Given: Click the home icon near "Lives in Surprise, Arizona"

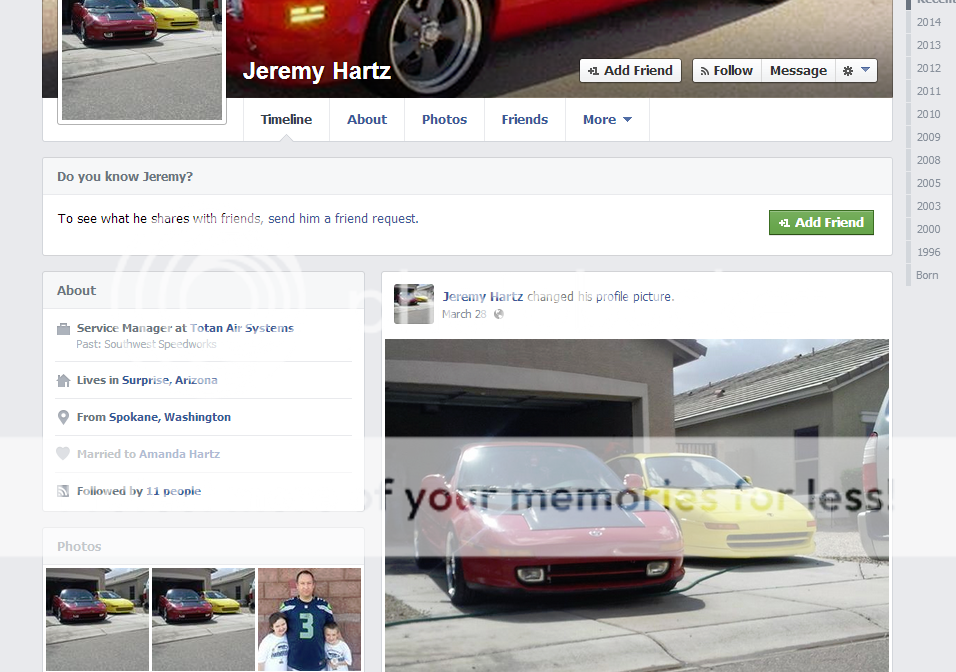Looking at the screenshot, I should (x=65, y=380).
